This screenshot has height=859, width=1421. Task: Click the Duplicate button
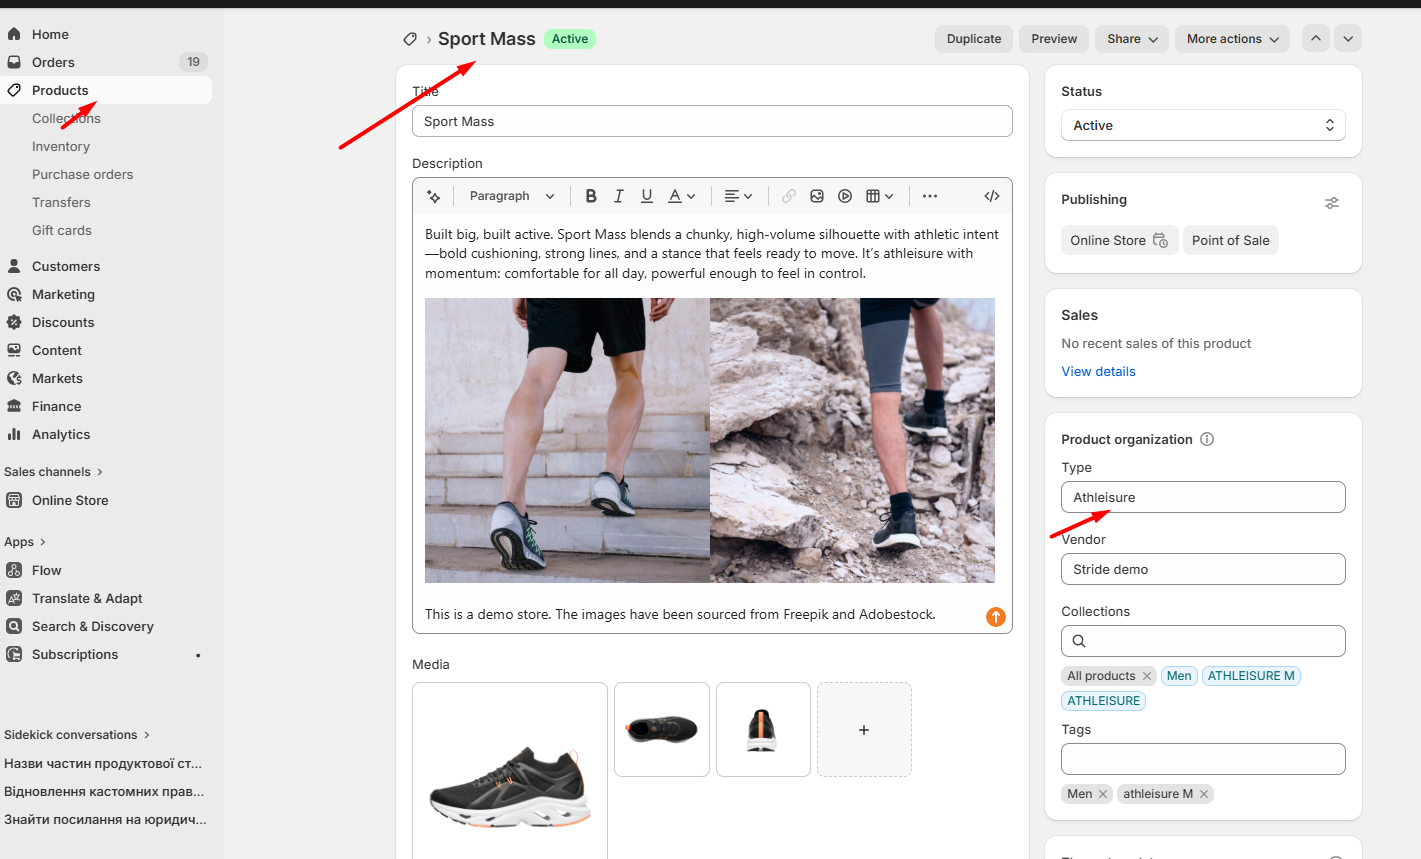click(x=974, y=39)
